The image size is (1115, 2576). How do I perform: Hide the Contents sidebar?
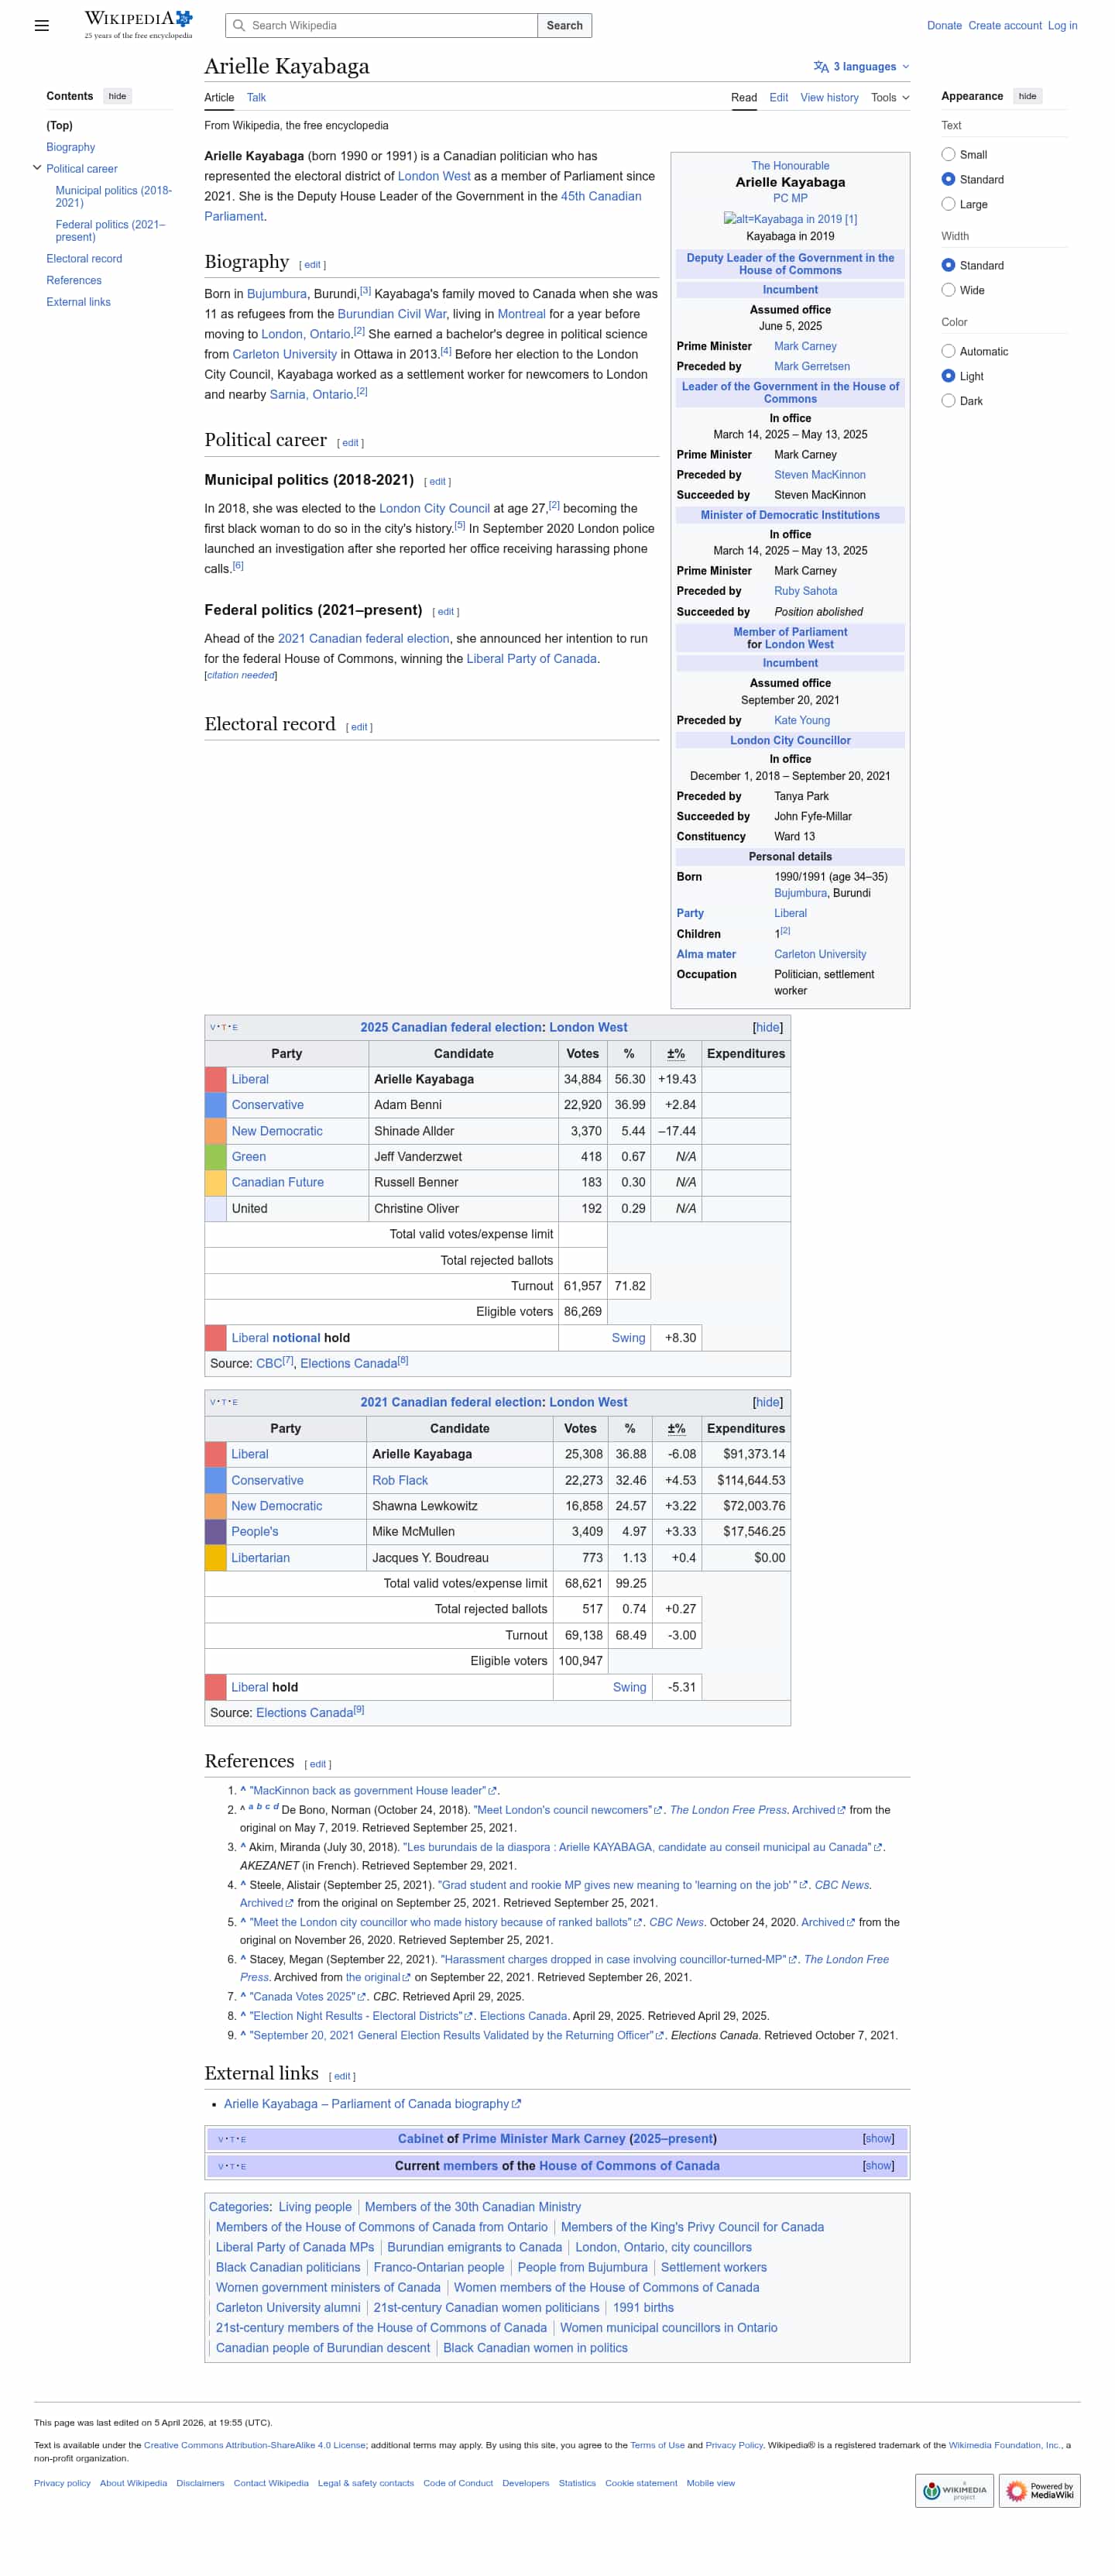point(117,97)
